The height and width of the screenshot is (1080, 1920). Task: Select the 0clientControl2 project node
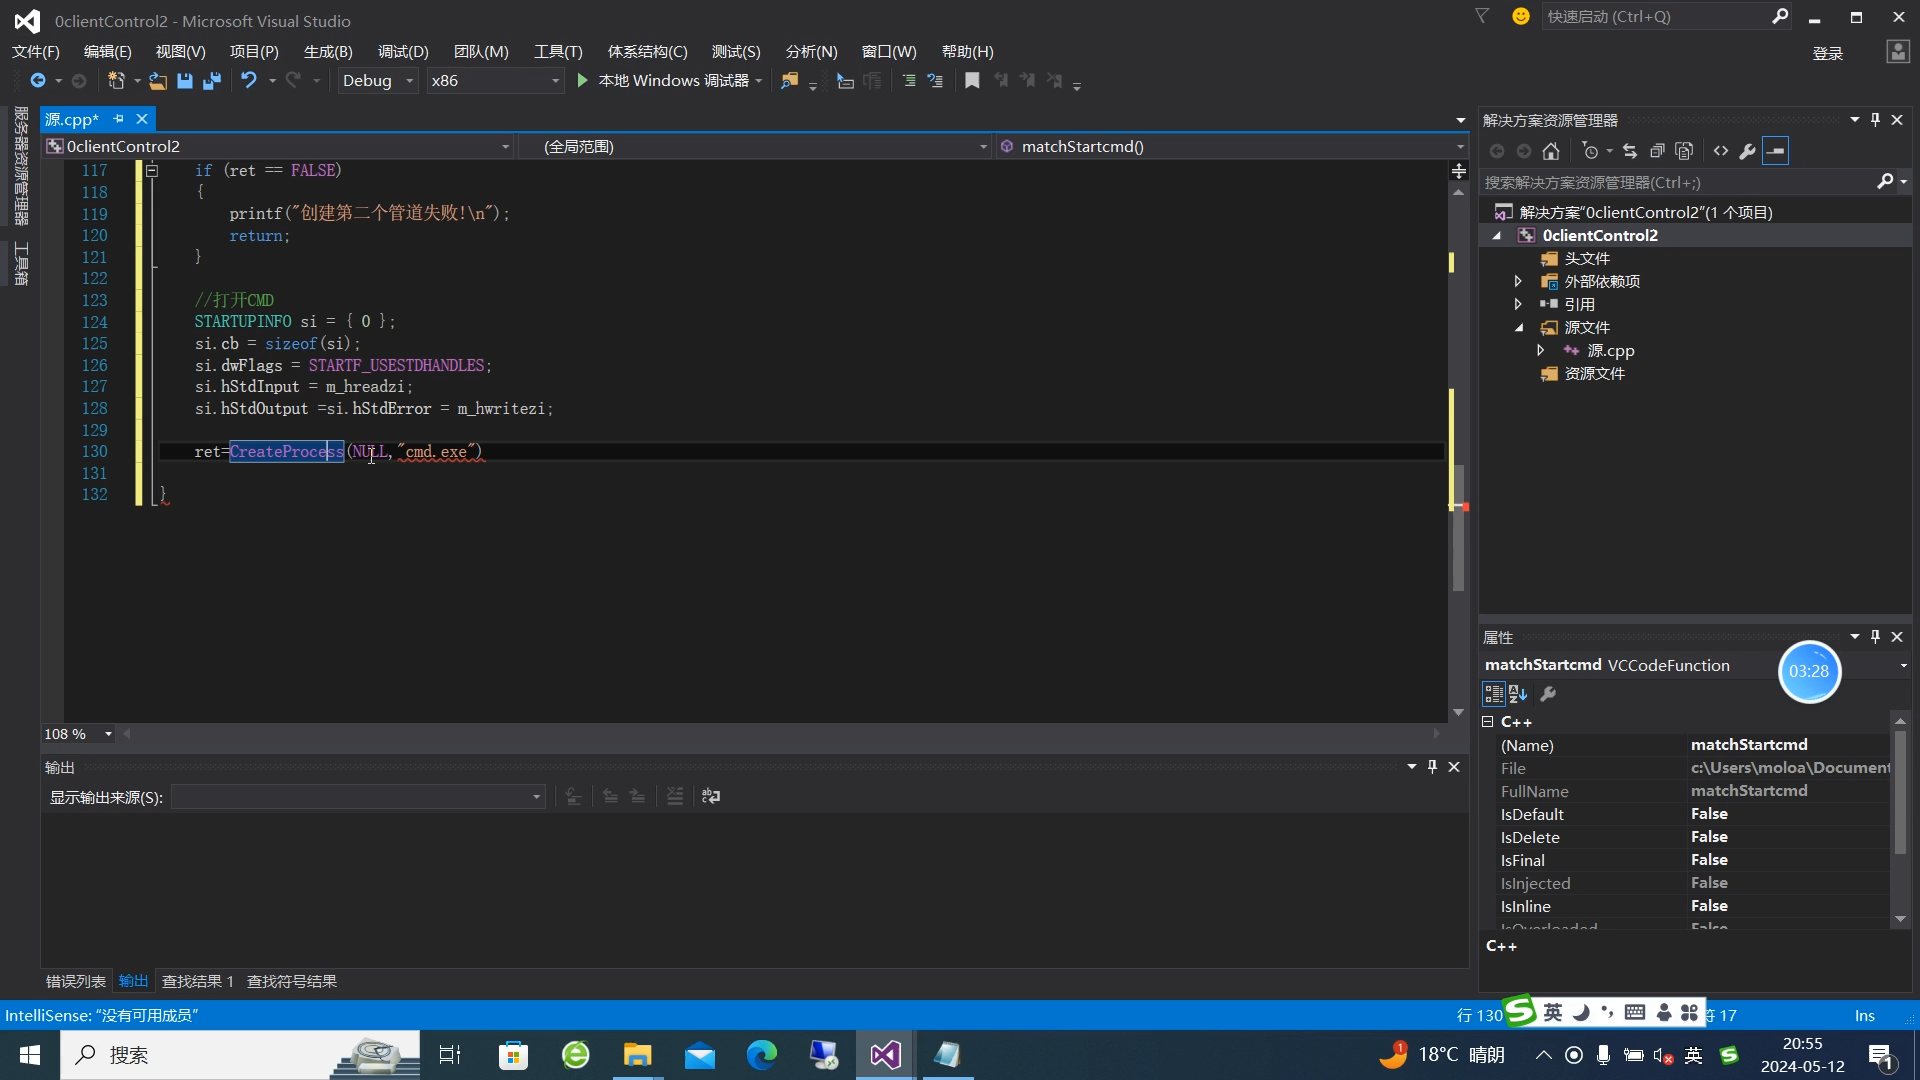click(x=1600, y=236)
